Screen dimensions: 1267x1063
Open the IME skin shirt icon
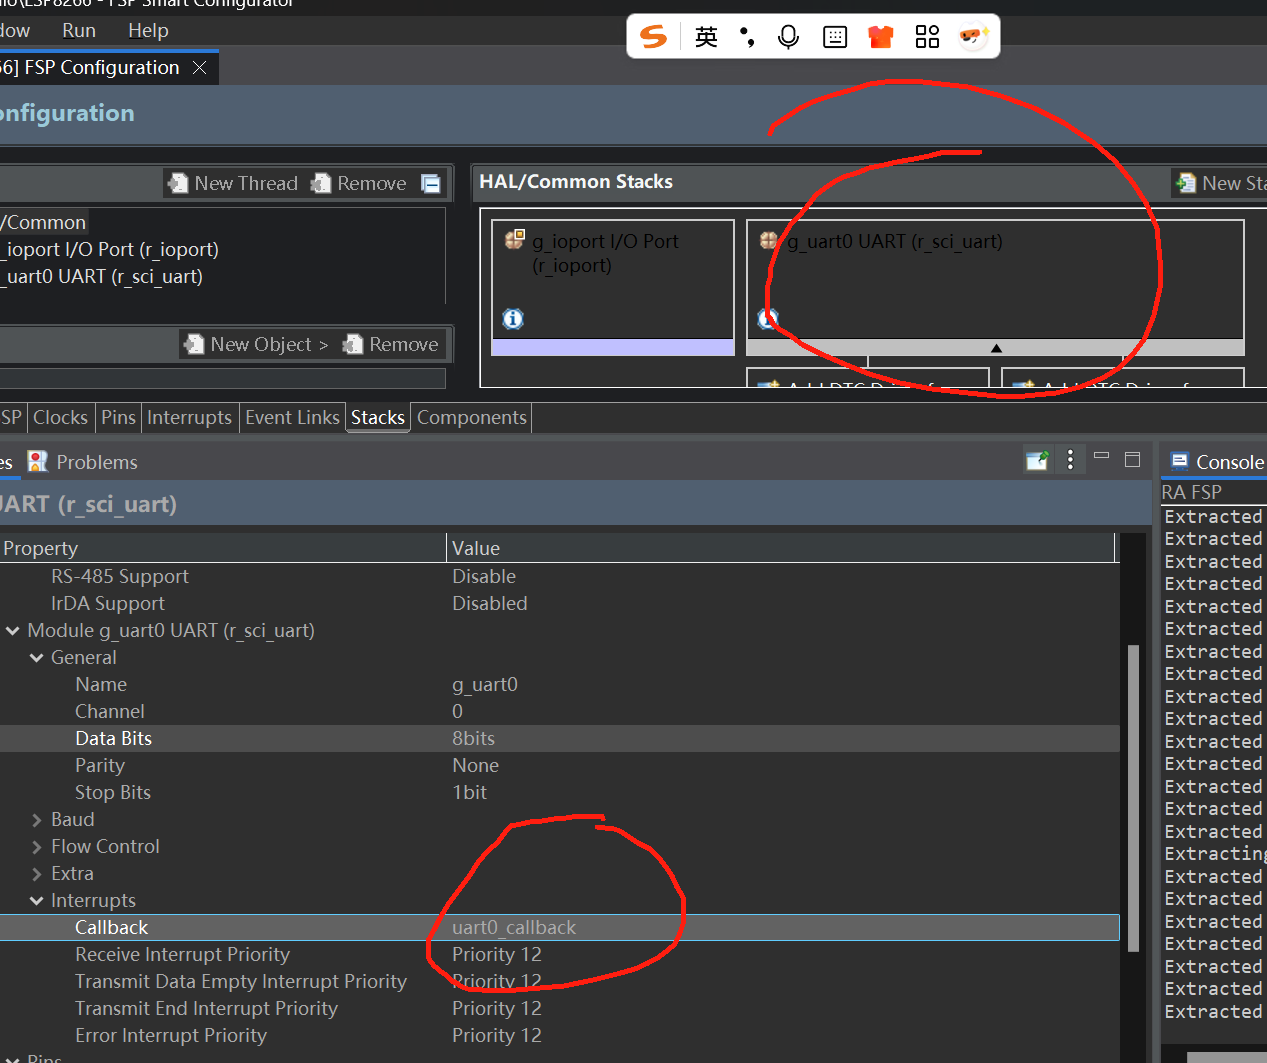tap(880, 38)
